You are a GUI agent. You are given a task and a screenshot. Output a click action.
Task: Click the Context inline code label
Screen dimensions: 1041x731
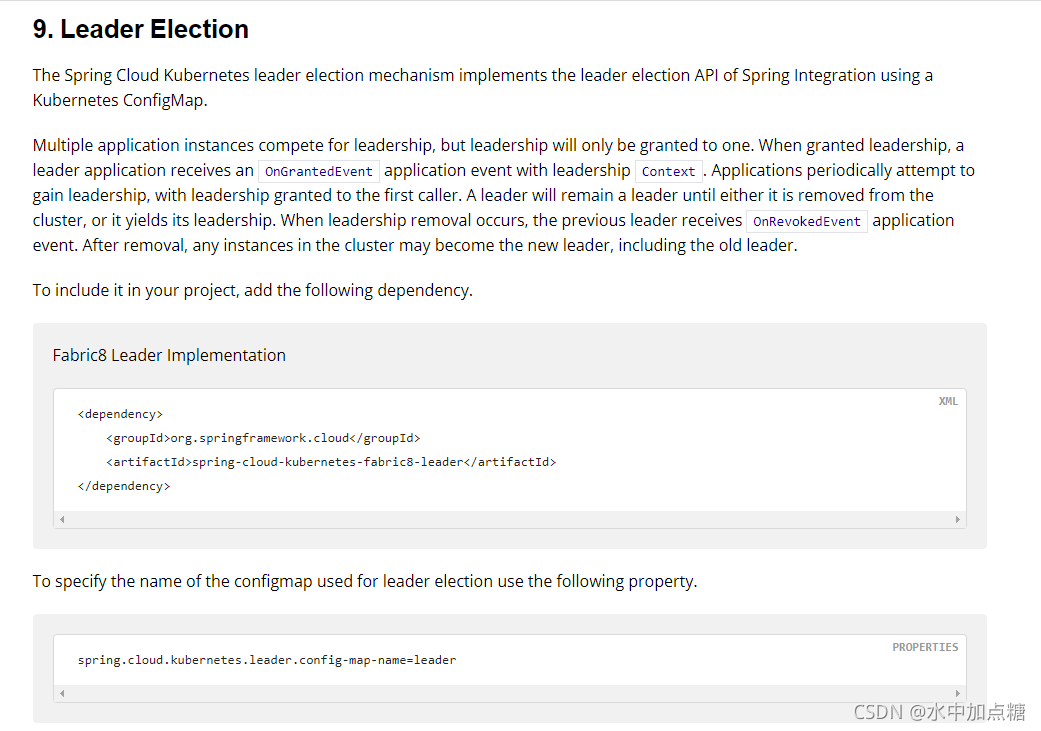tap(669, 171)
